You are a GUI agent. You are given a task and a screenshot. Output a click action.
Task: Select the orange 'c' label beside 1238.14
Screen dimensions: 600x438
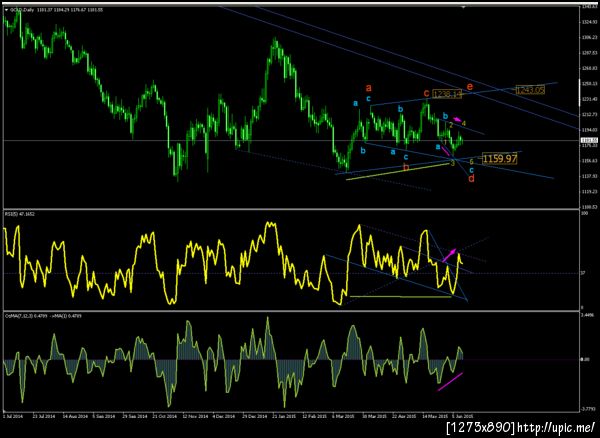pos(426,93)
